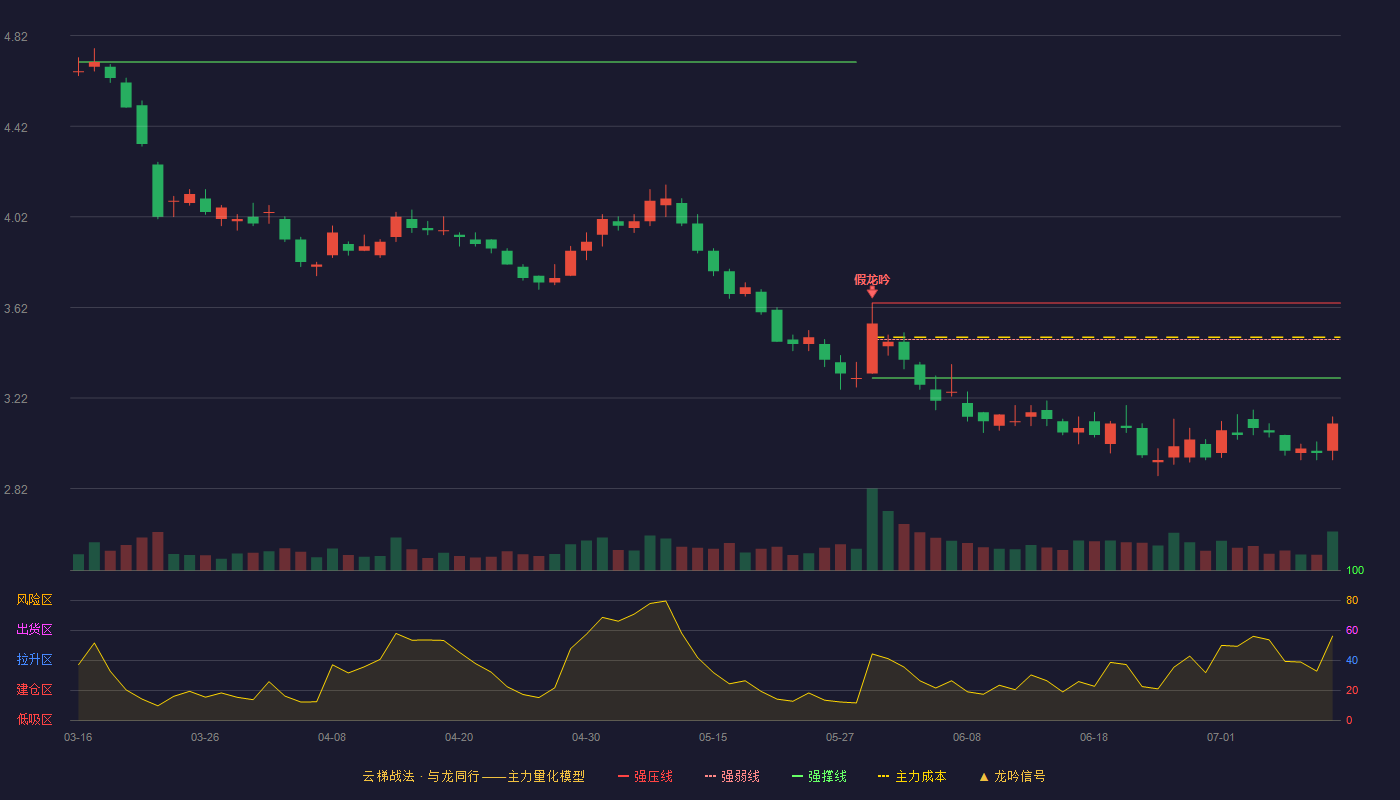Toggle the 强弱线 legend entry

(732, 776)
